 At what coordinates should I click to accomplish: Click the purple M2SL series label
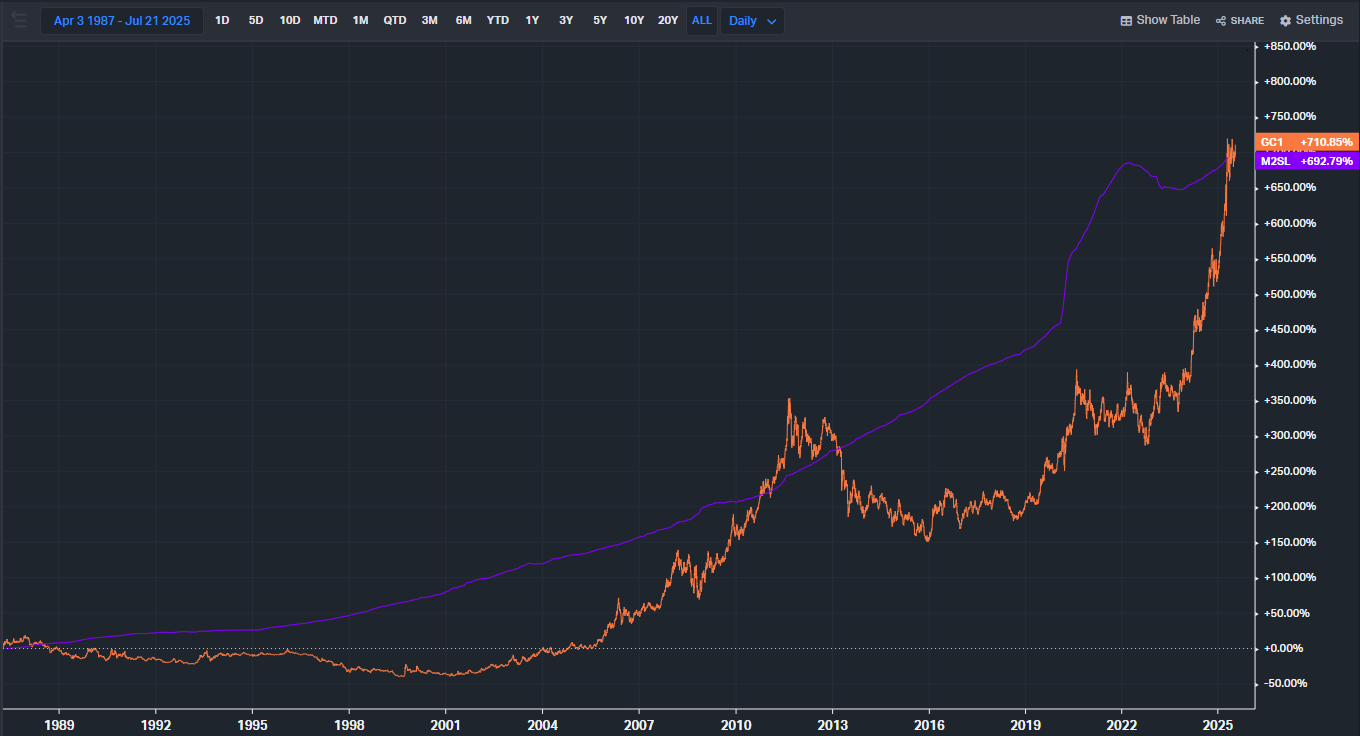1275,161
